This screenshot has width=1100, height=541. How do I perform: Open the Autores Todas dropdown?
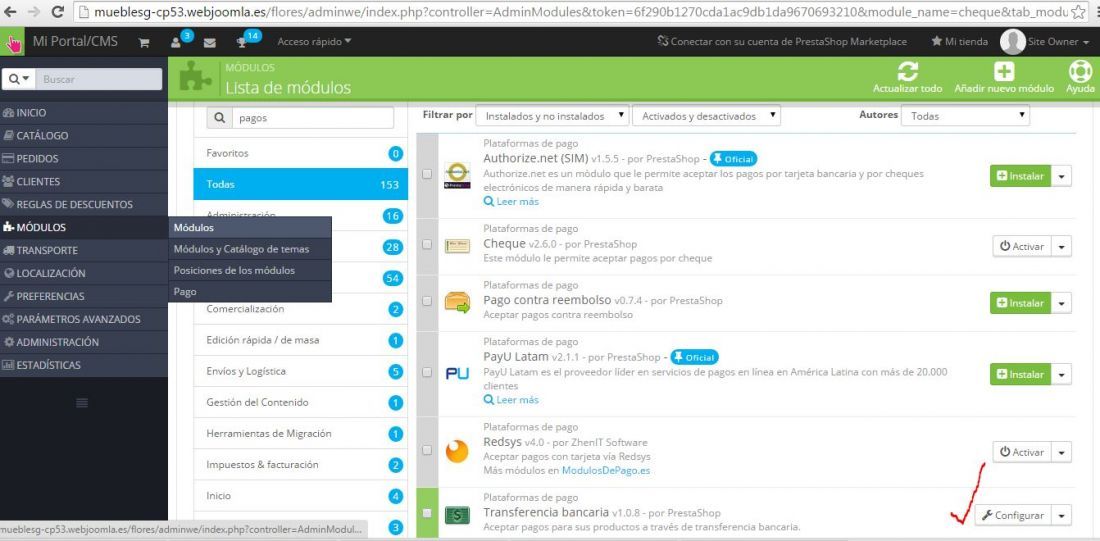tap(965, 116)
